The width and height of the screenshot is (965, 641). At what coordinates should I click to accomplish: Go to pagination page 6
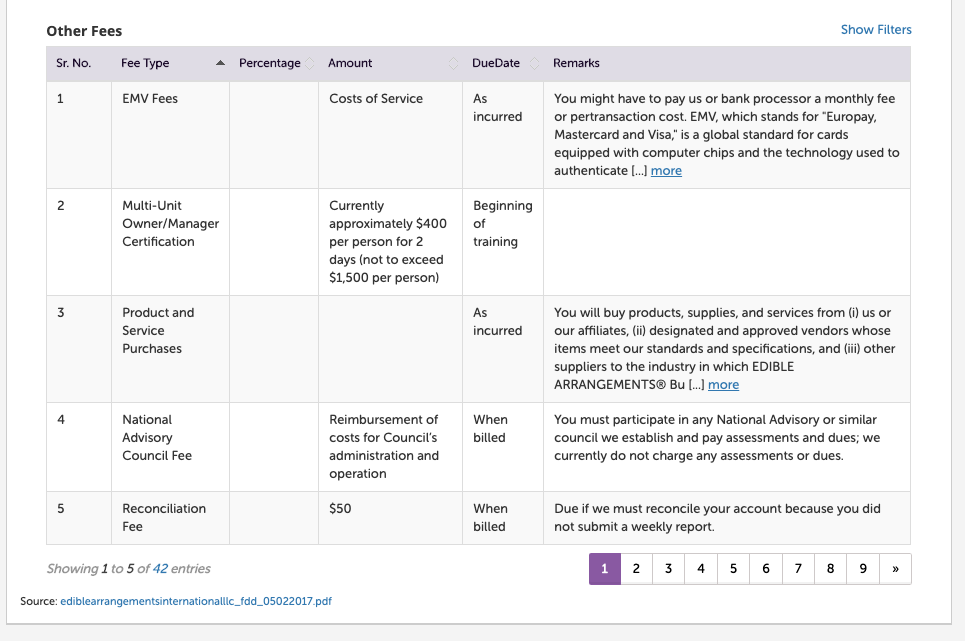click(x=766, y=569)
